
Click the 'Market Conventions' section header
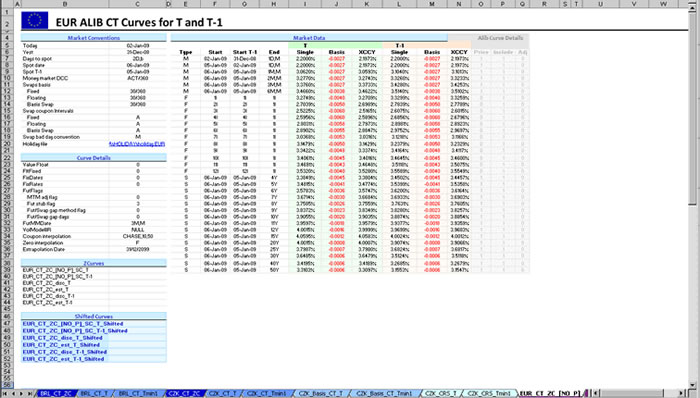94,38
